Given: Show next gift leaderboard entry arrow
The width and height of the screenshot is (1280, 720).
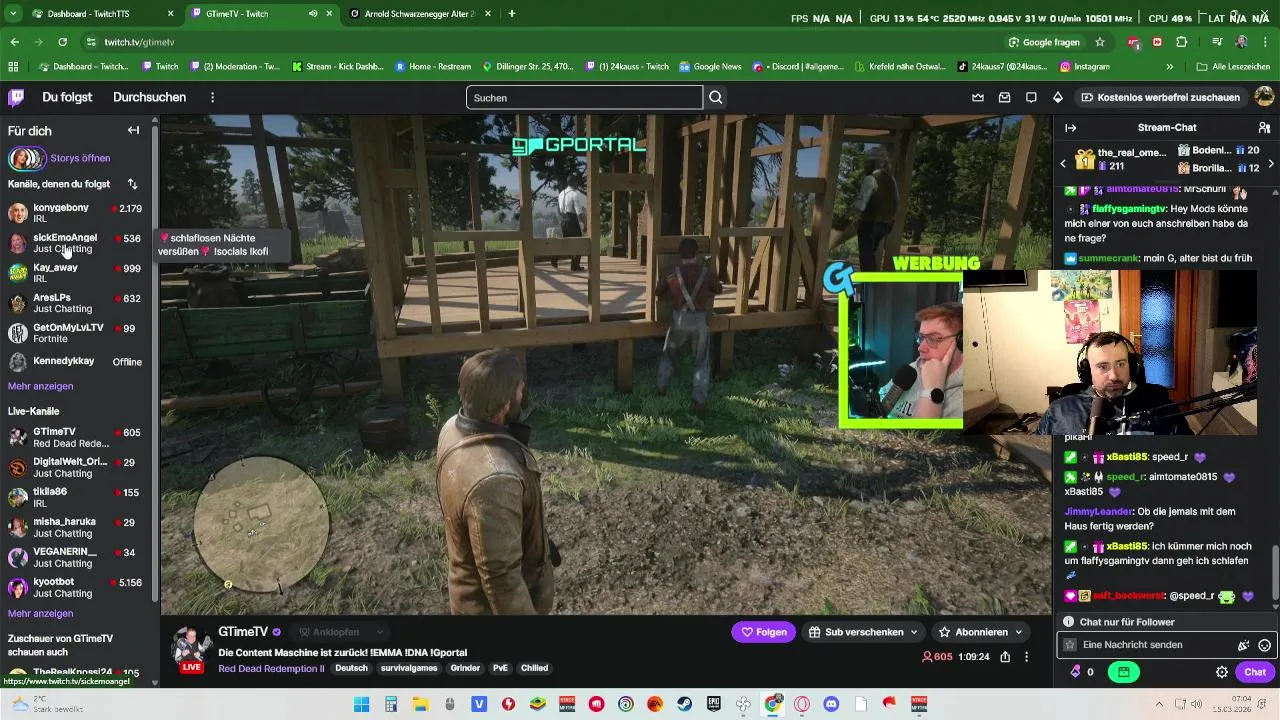Looking at the screenshot, I should [x=1271, y=163].
